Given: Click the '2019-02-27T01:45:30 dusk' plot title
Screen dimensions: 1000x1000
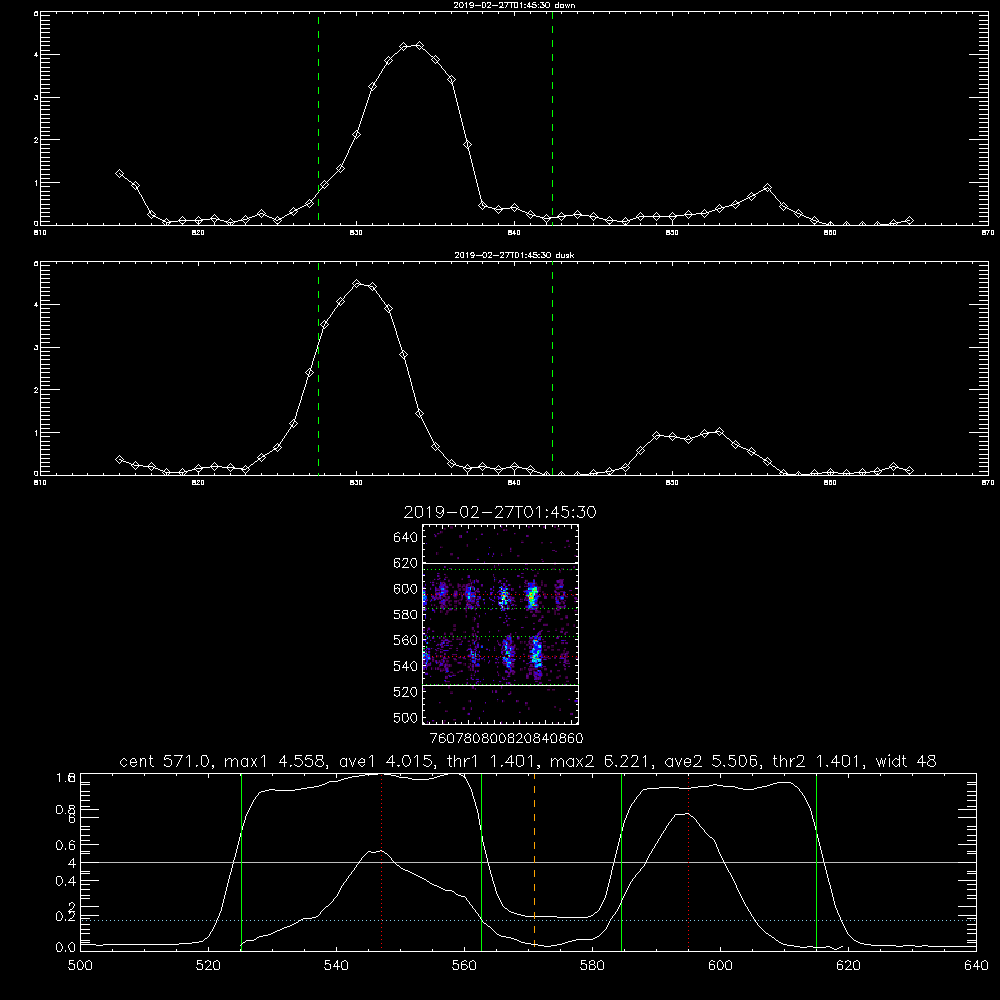Looking at the screenshot, I should pos(513,255).
